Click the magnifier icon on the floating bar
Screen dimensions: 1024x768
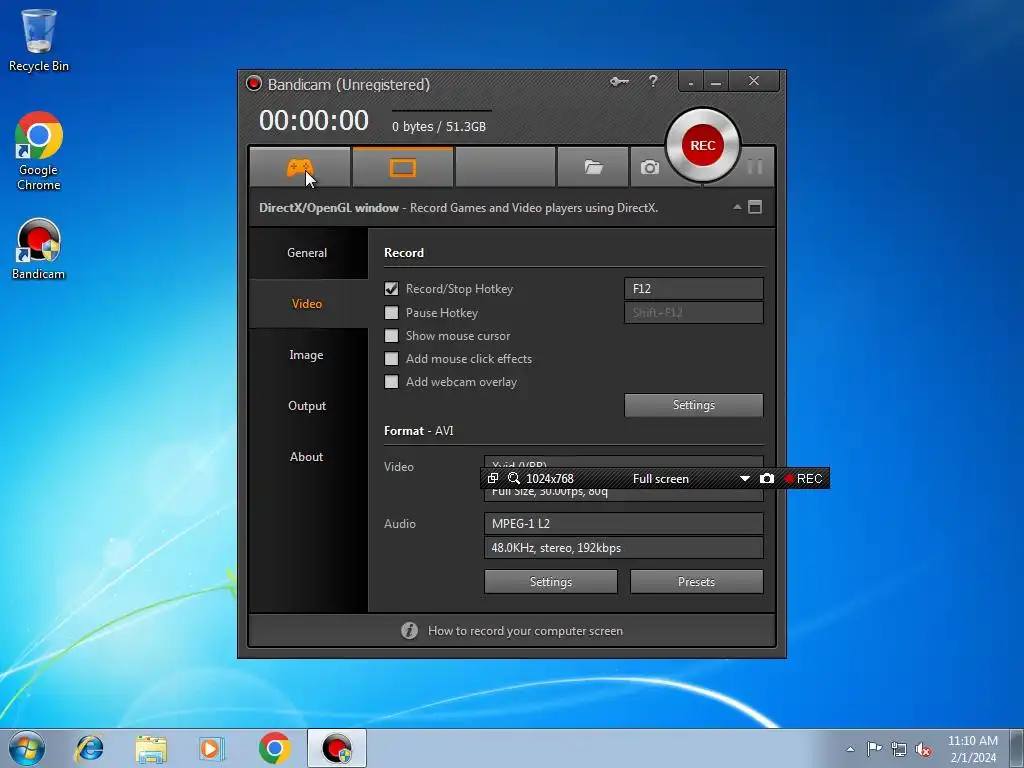[514, 479]
